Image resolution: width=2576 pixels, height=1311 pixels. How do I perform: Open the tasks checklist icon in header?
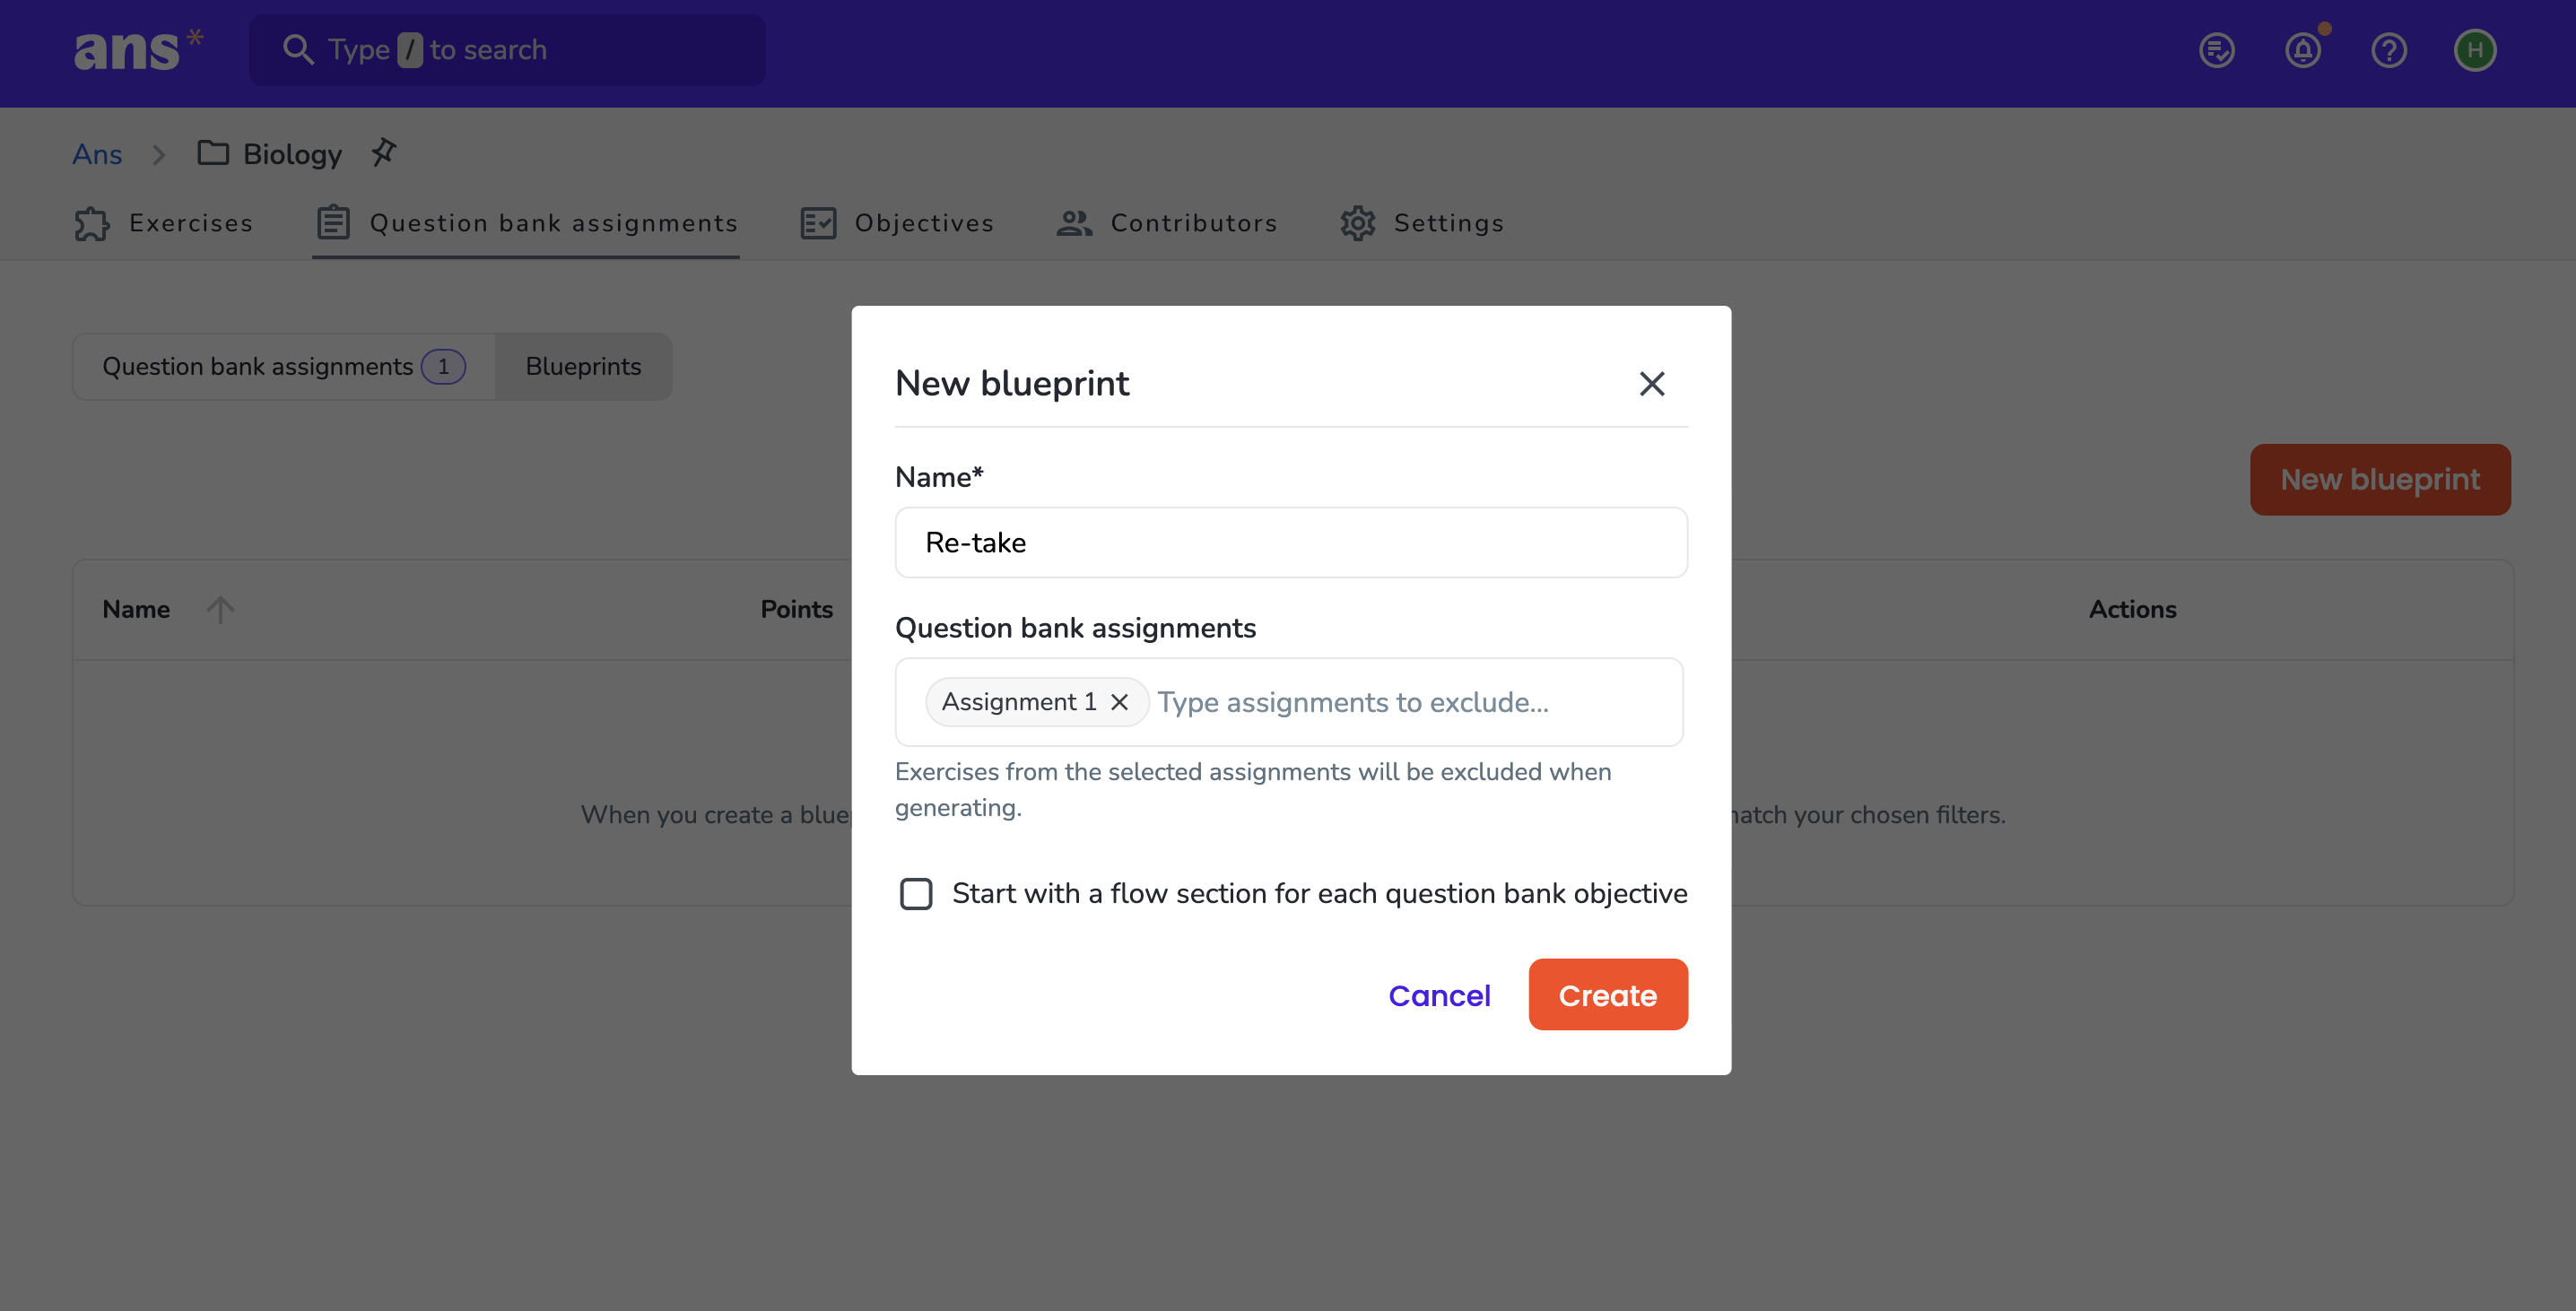tap(2217, 50)
